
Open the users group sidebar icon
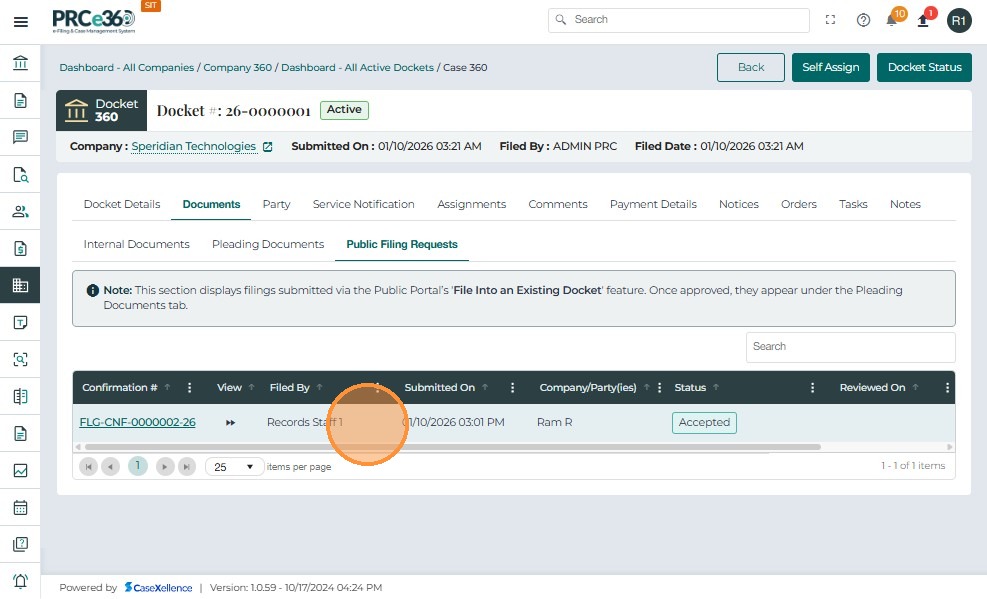20,211
